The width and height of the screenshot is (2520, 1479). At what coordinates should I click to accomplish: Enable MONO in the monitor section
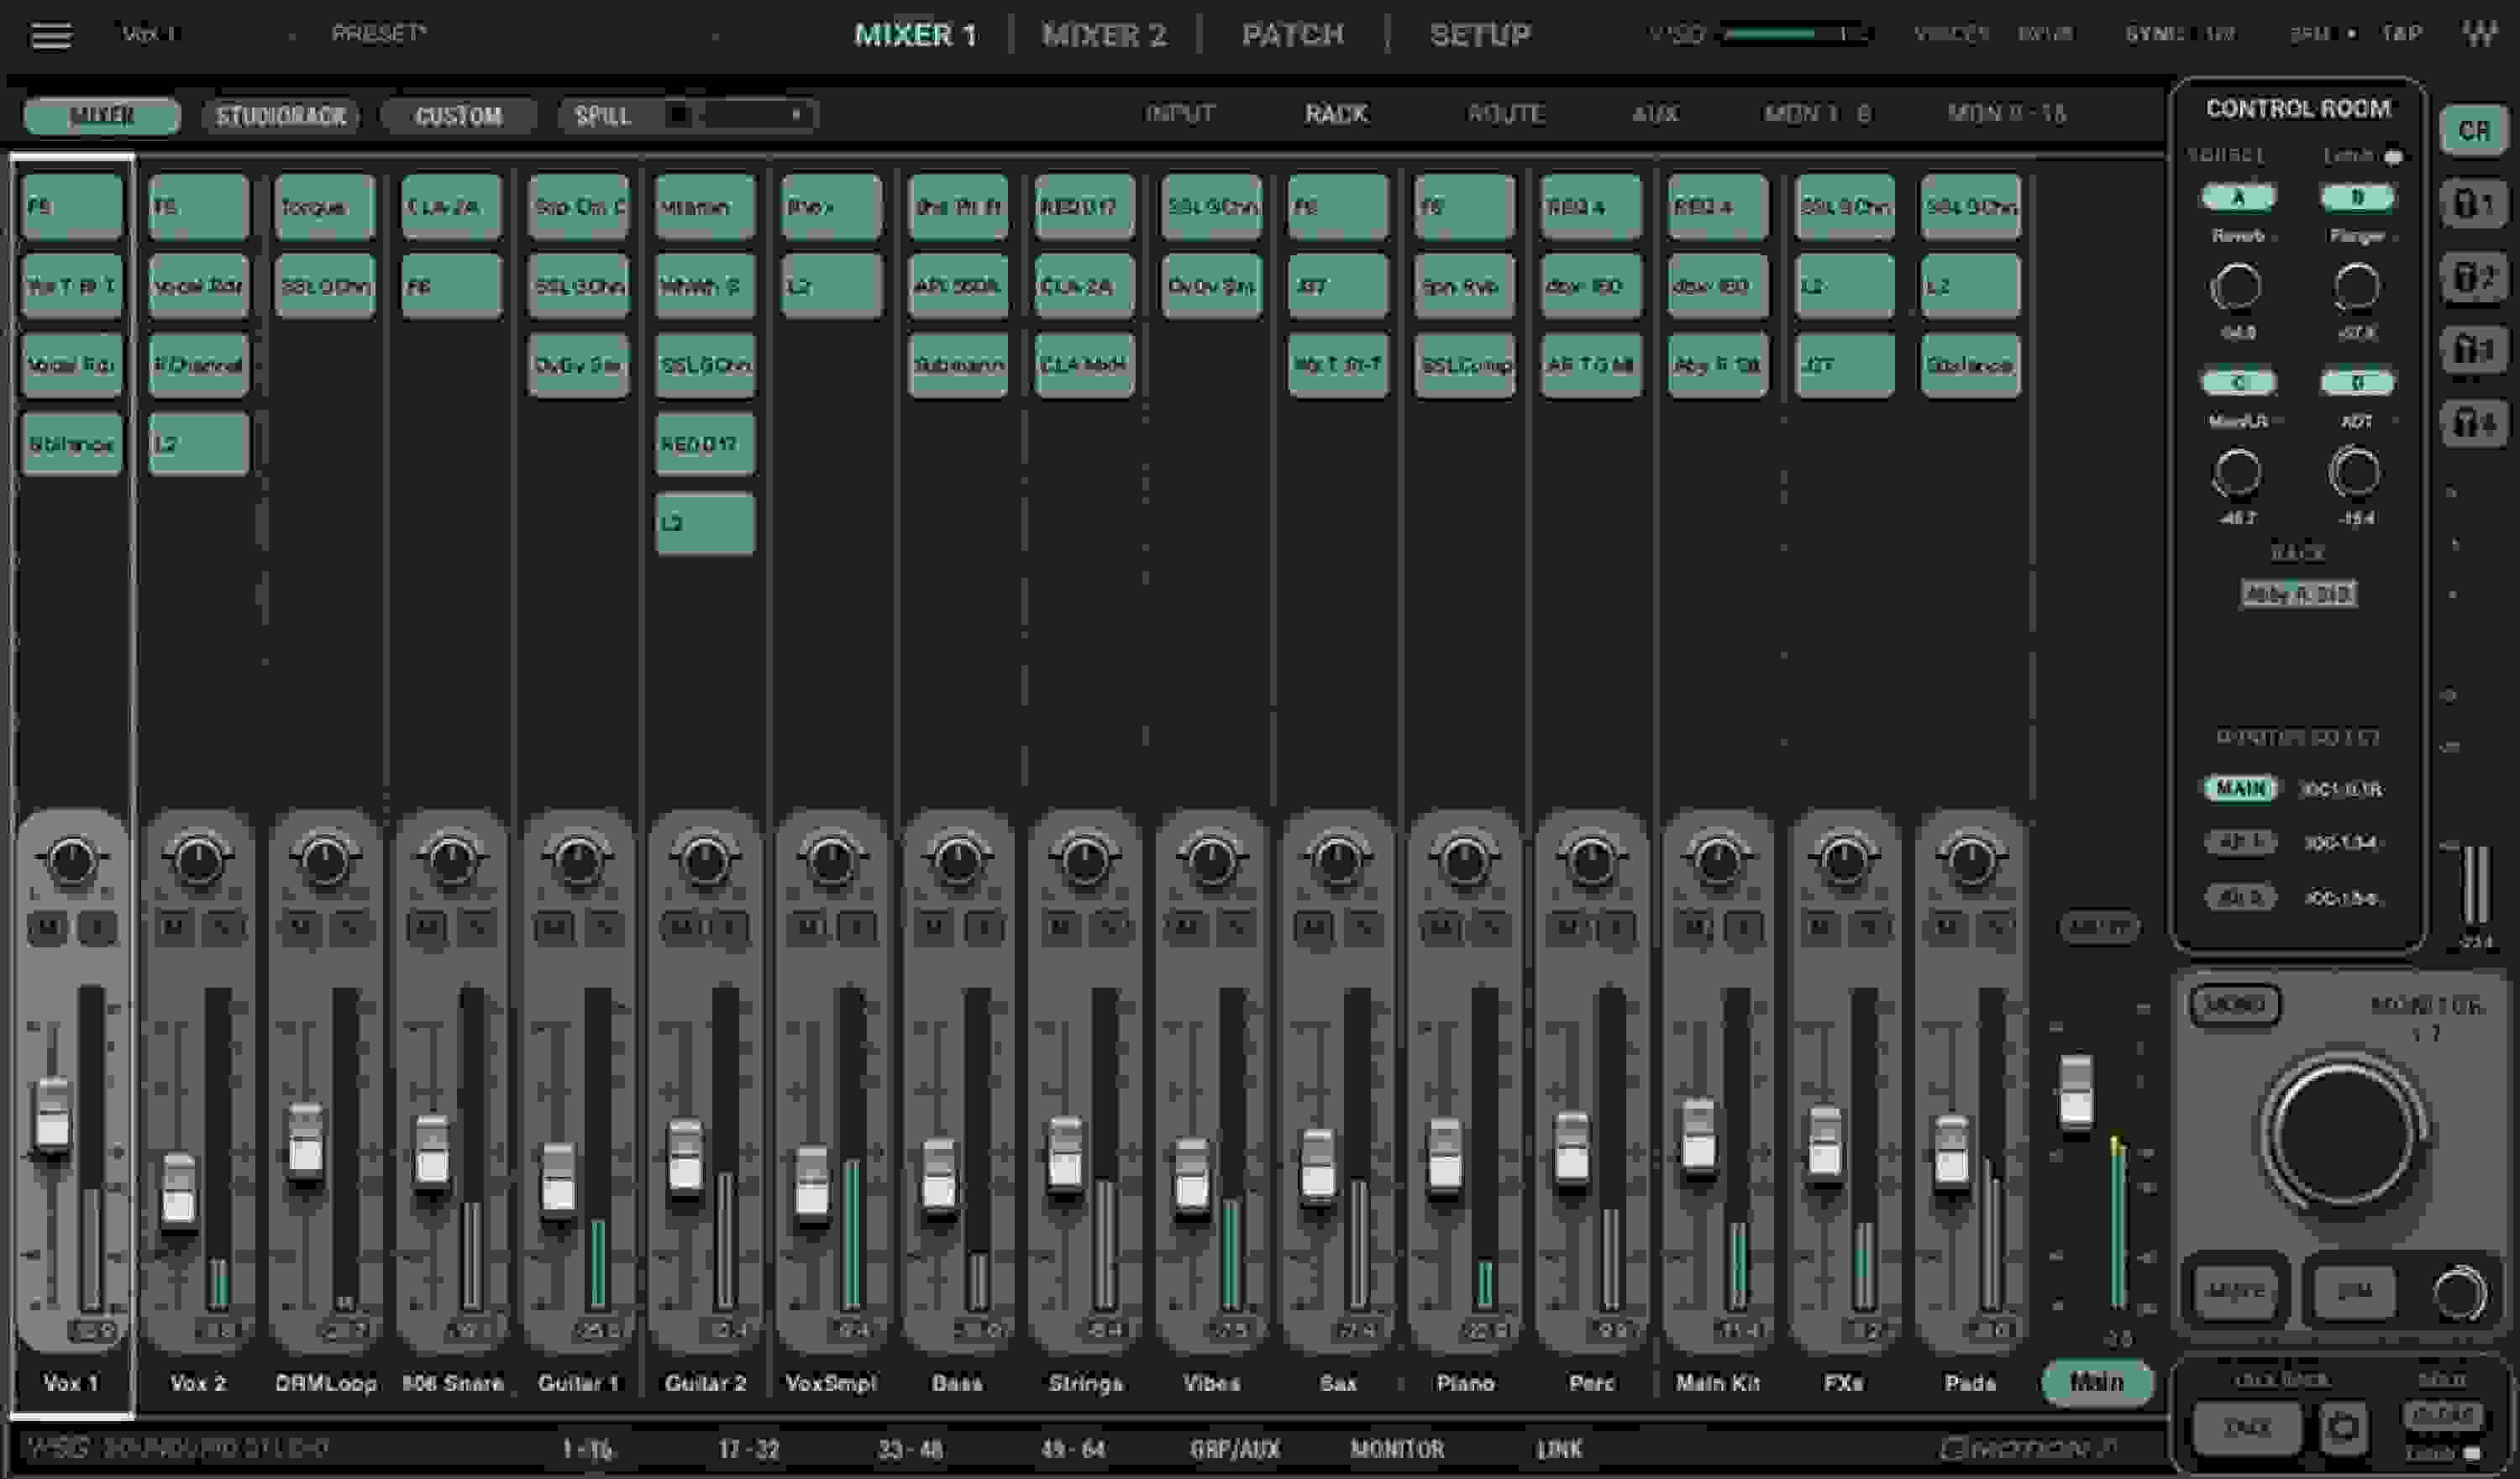2237,1005
